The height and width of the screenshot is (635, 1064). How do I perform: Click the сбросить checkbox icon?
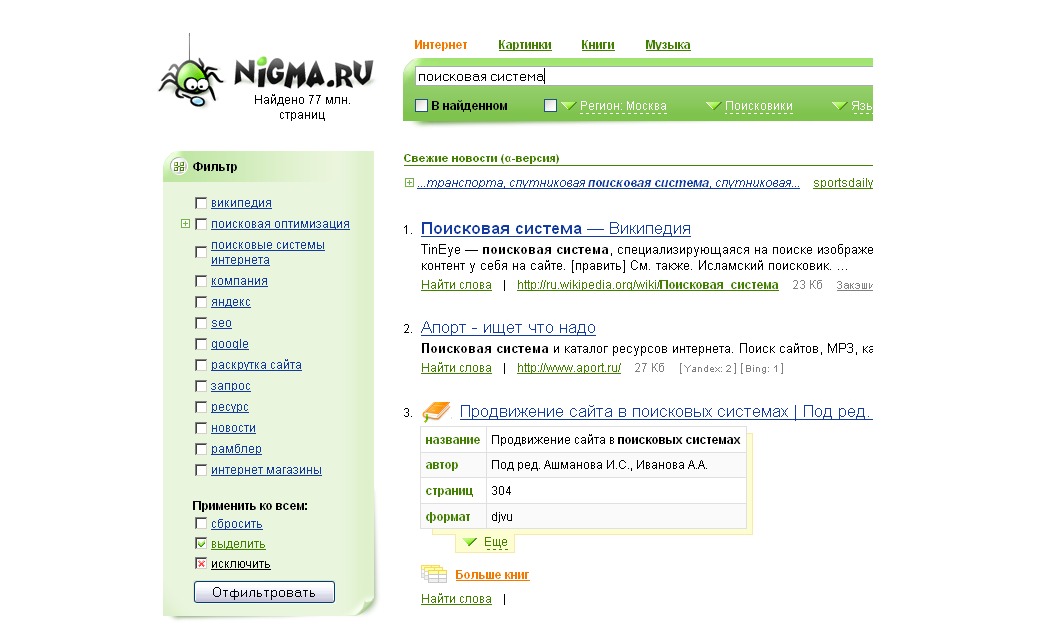(201, 523)
